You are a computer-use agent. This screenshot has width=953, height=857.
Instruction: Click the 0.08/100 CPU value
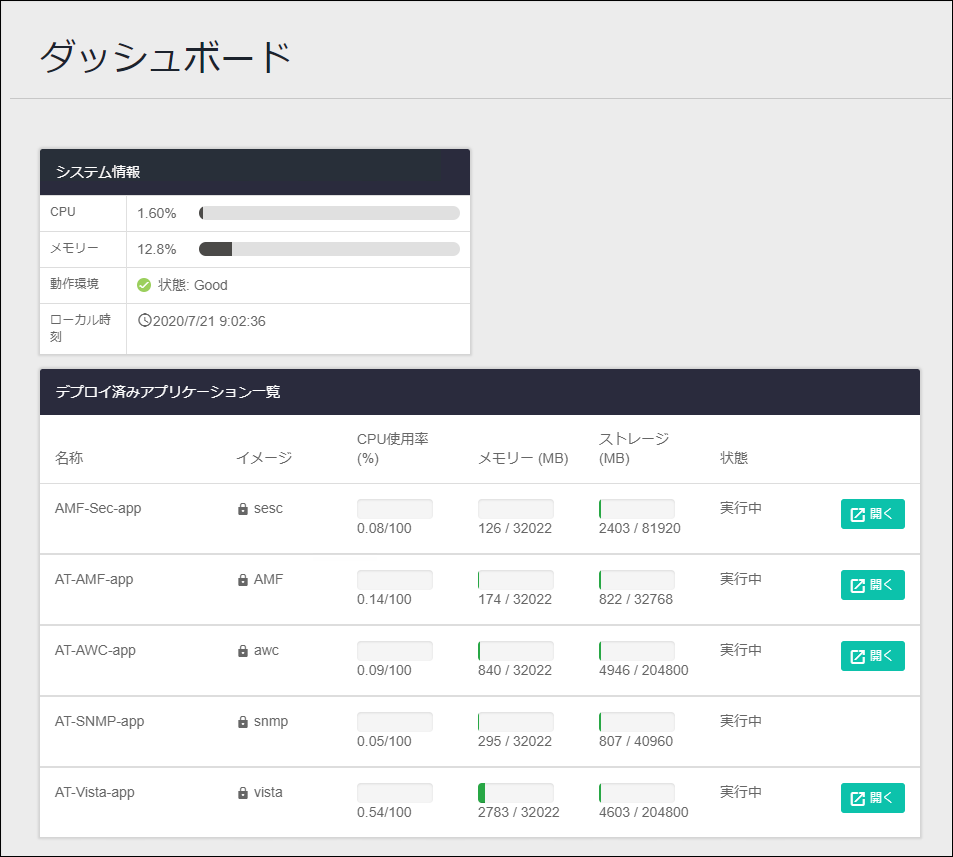point(384,528)
